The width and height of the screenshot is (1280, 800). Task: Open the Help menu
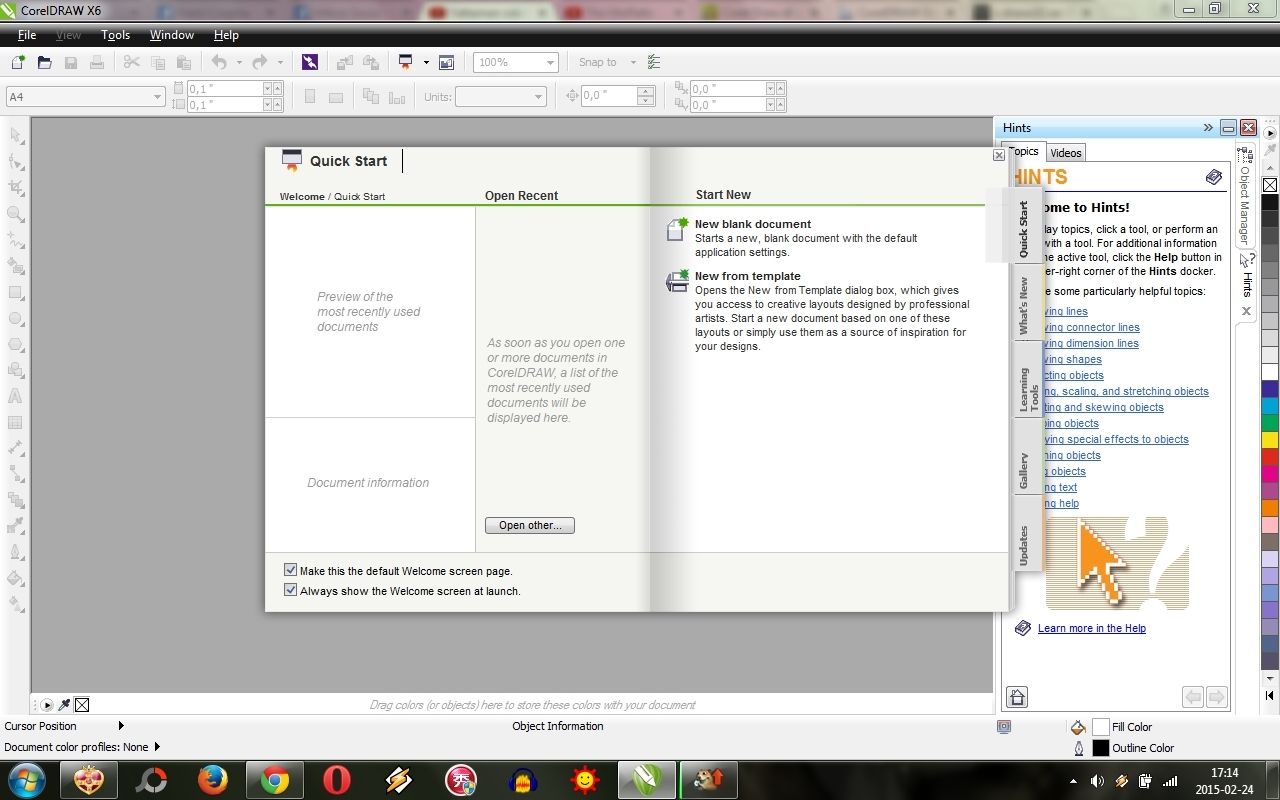tap(226, 34)
